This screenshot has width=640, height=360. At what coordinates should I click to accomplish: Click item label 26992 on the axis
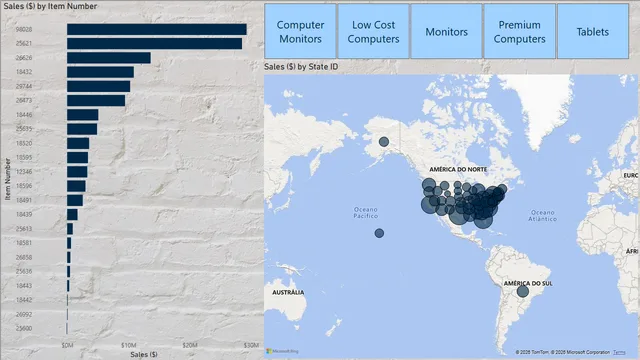pyautogui.click(x=24, y=314)
